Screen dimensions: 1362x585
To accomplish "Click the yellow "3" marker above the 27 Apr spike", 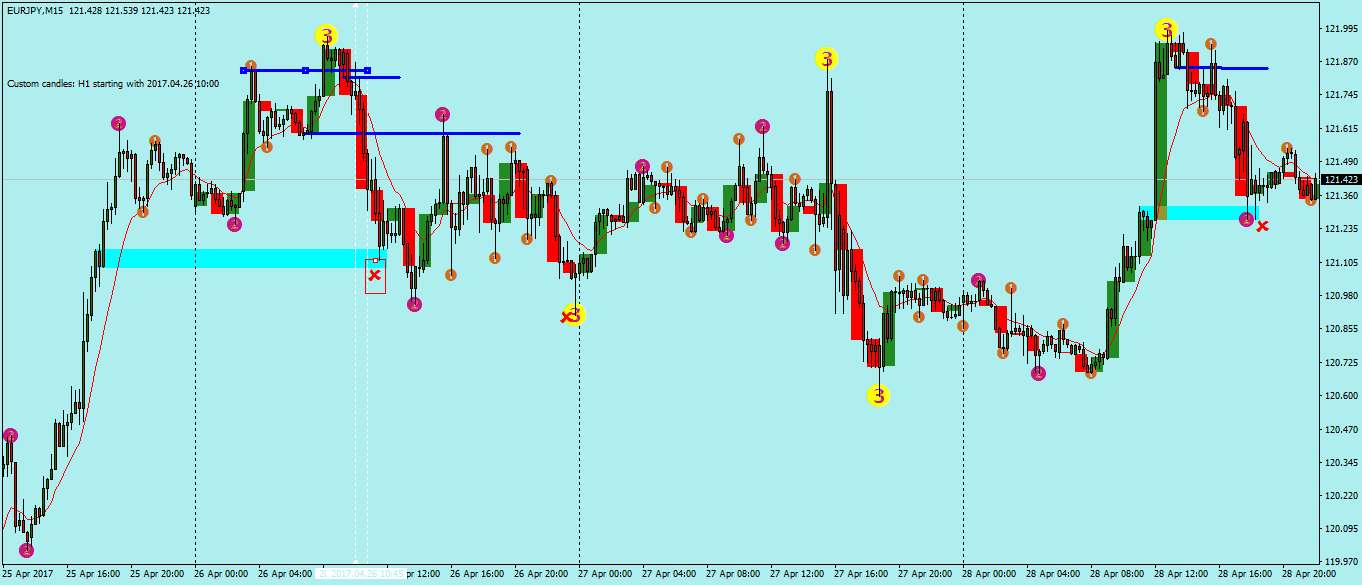I will (826, 60).
